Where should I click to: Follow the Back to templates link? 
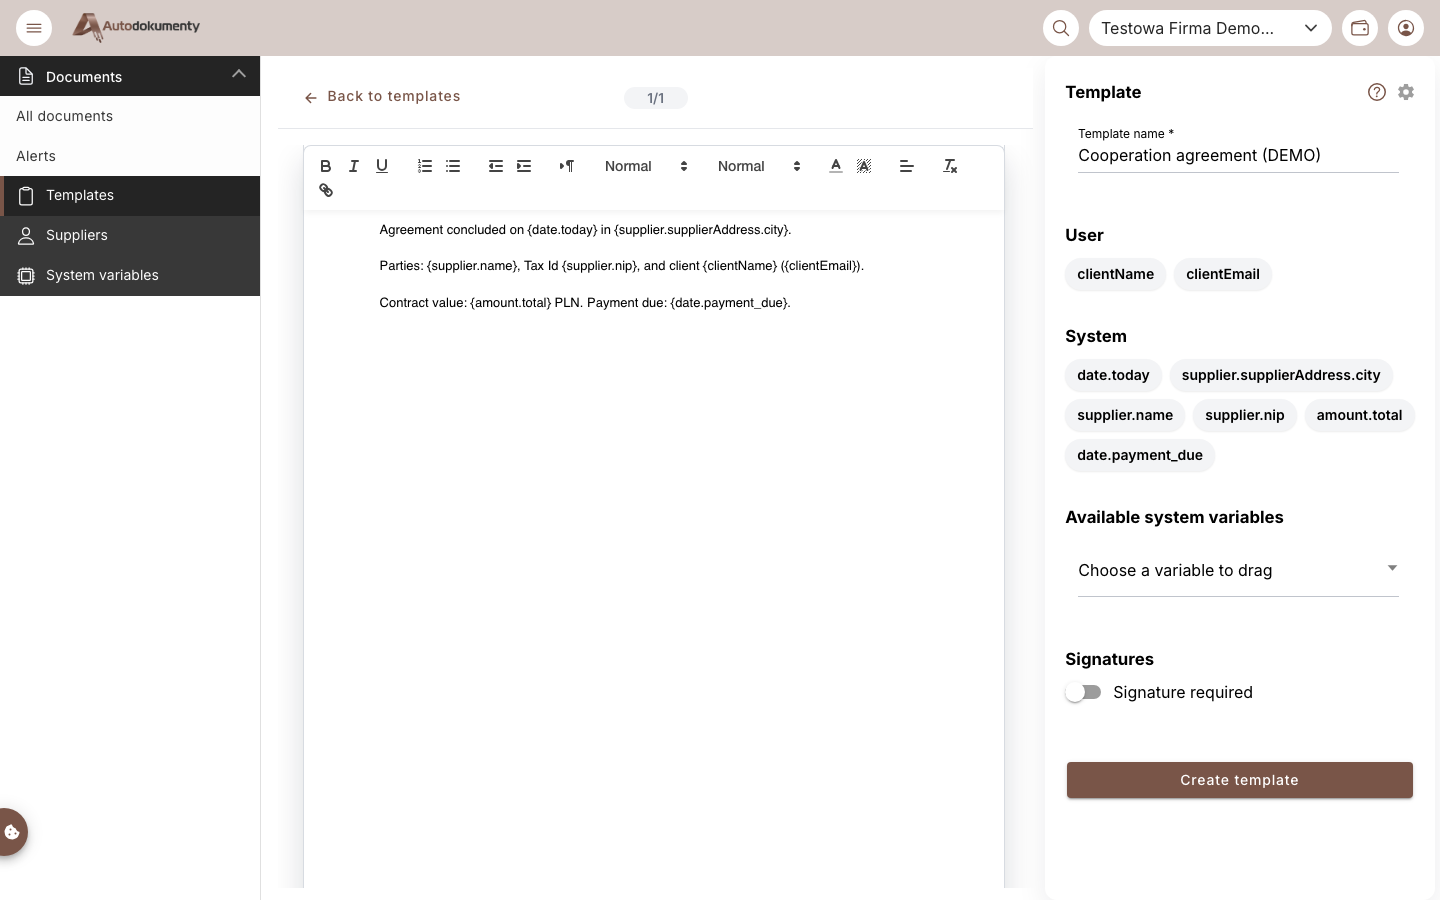tap(382, 97)
